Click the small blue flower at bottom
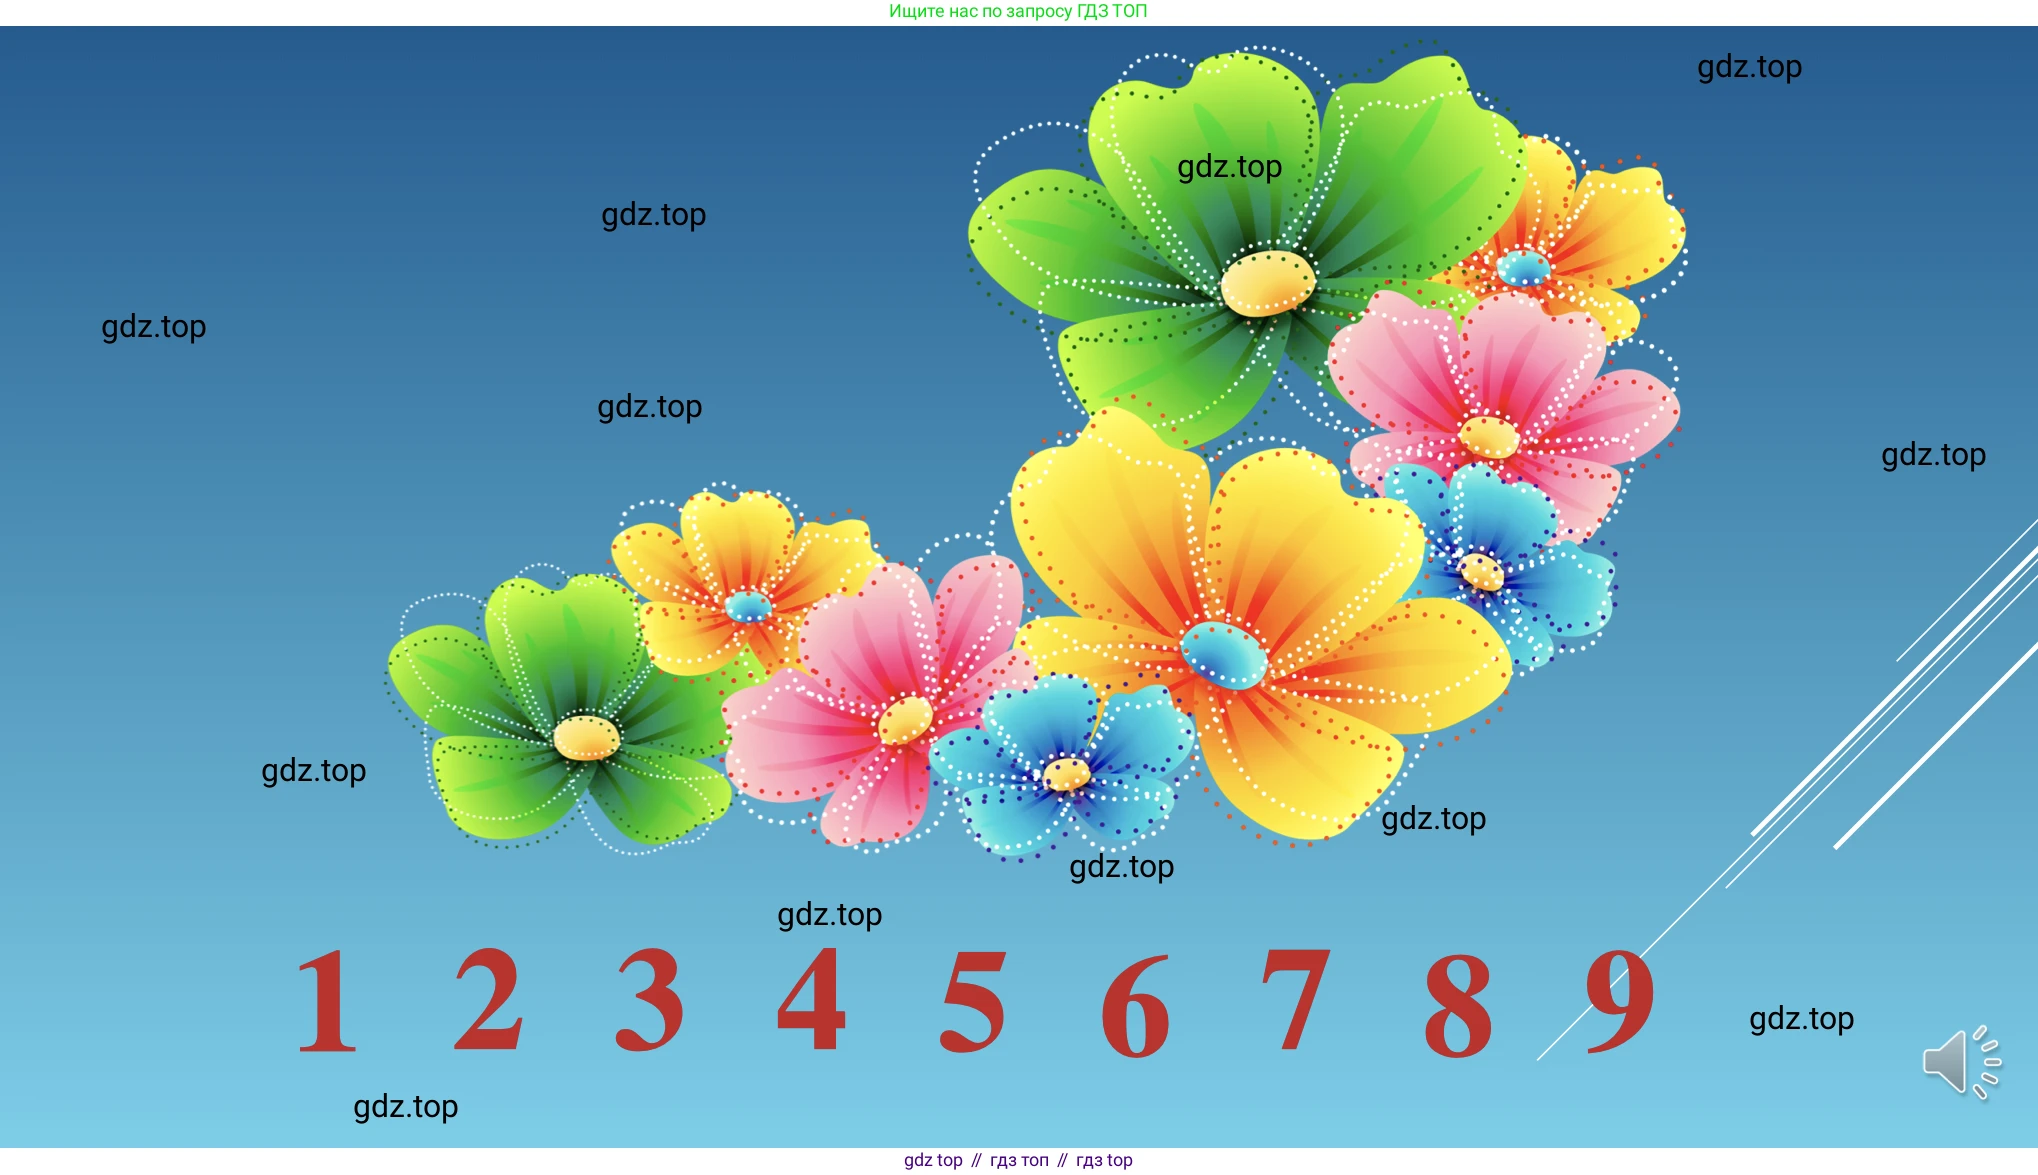2038x1175 pixels. click(1066, 773)
